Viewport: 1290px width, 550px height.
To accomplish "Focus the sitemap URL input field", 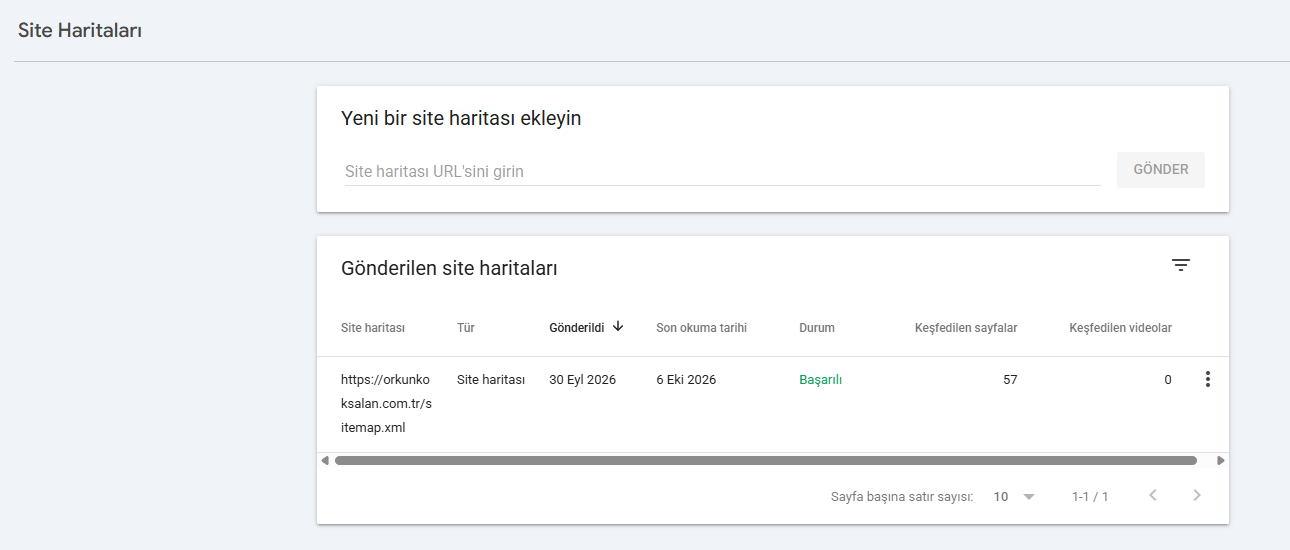I will [722, 171].
